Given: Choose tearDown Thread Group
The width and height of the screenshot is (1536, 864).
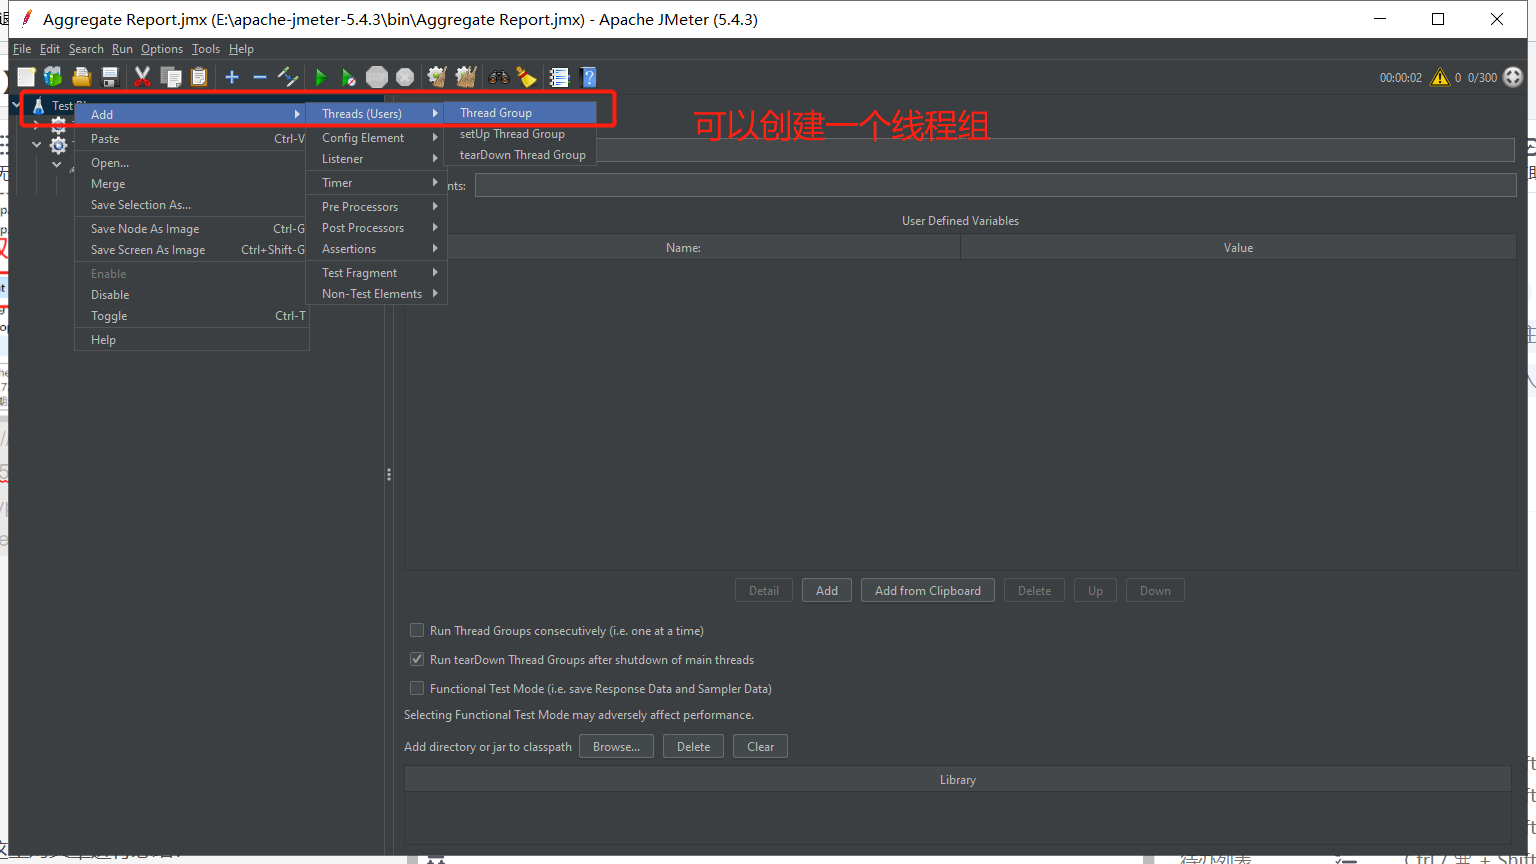Looking at the screenshot, I should (x=520, y=155).
